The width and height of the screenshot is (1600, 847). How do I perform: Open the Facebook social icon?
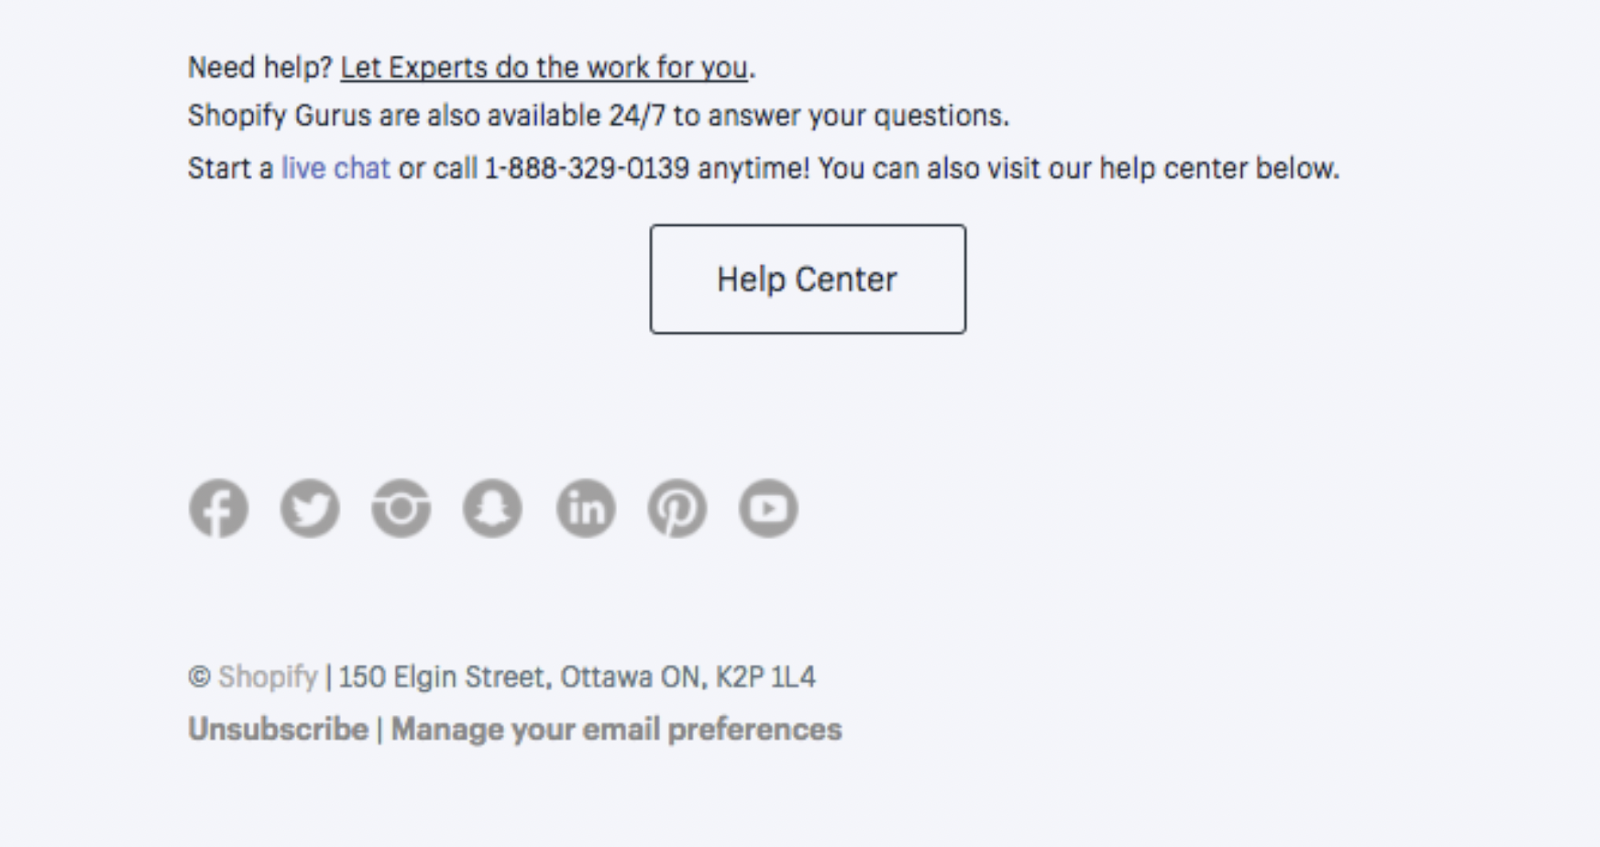[x=218, y=508]
